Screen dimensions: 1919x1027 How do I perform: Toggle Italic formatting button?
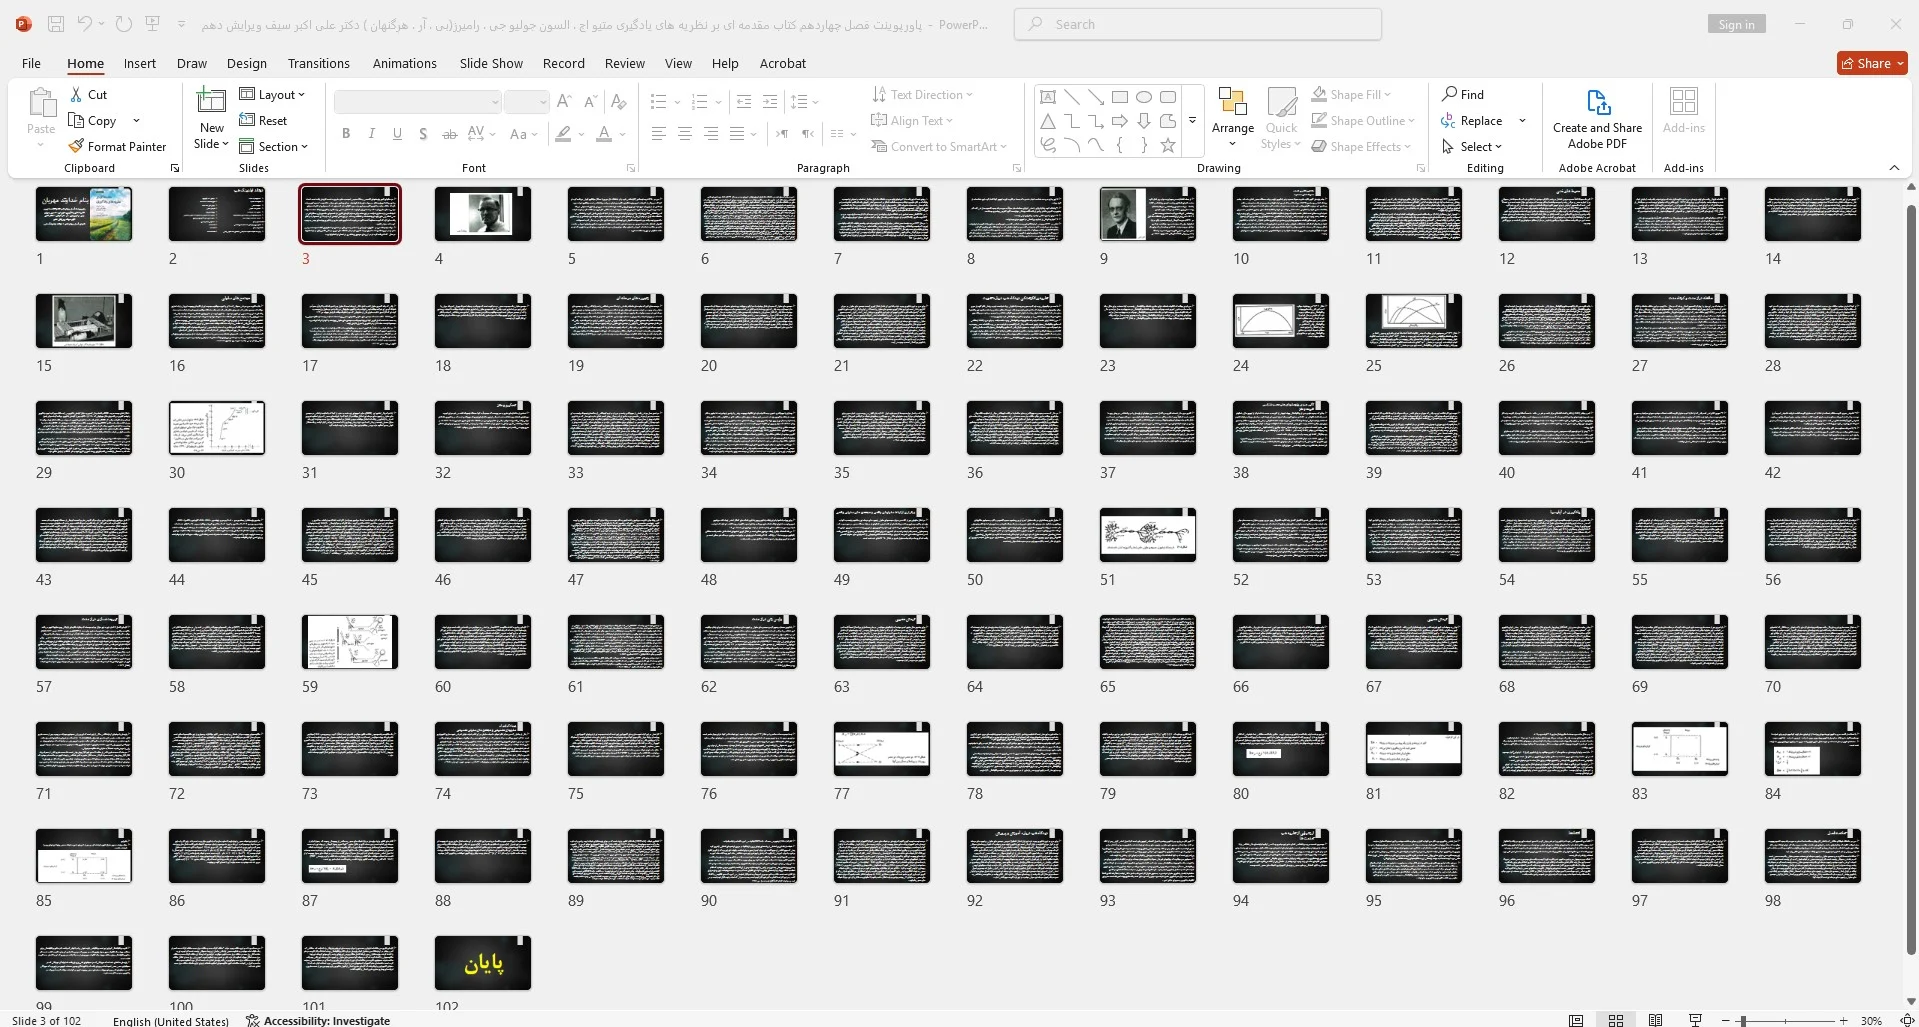click(372, 133)
